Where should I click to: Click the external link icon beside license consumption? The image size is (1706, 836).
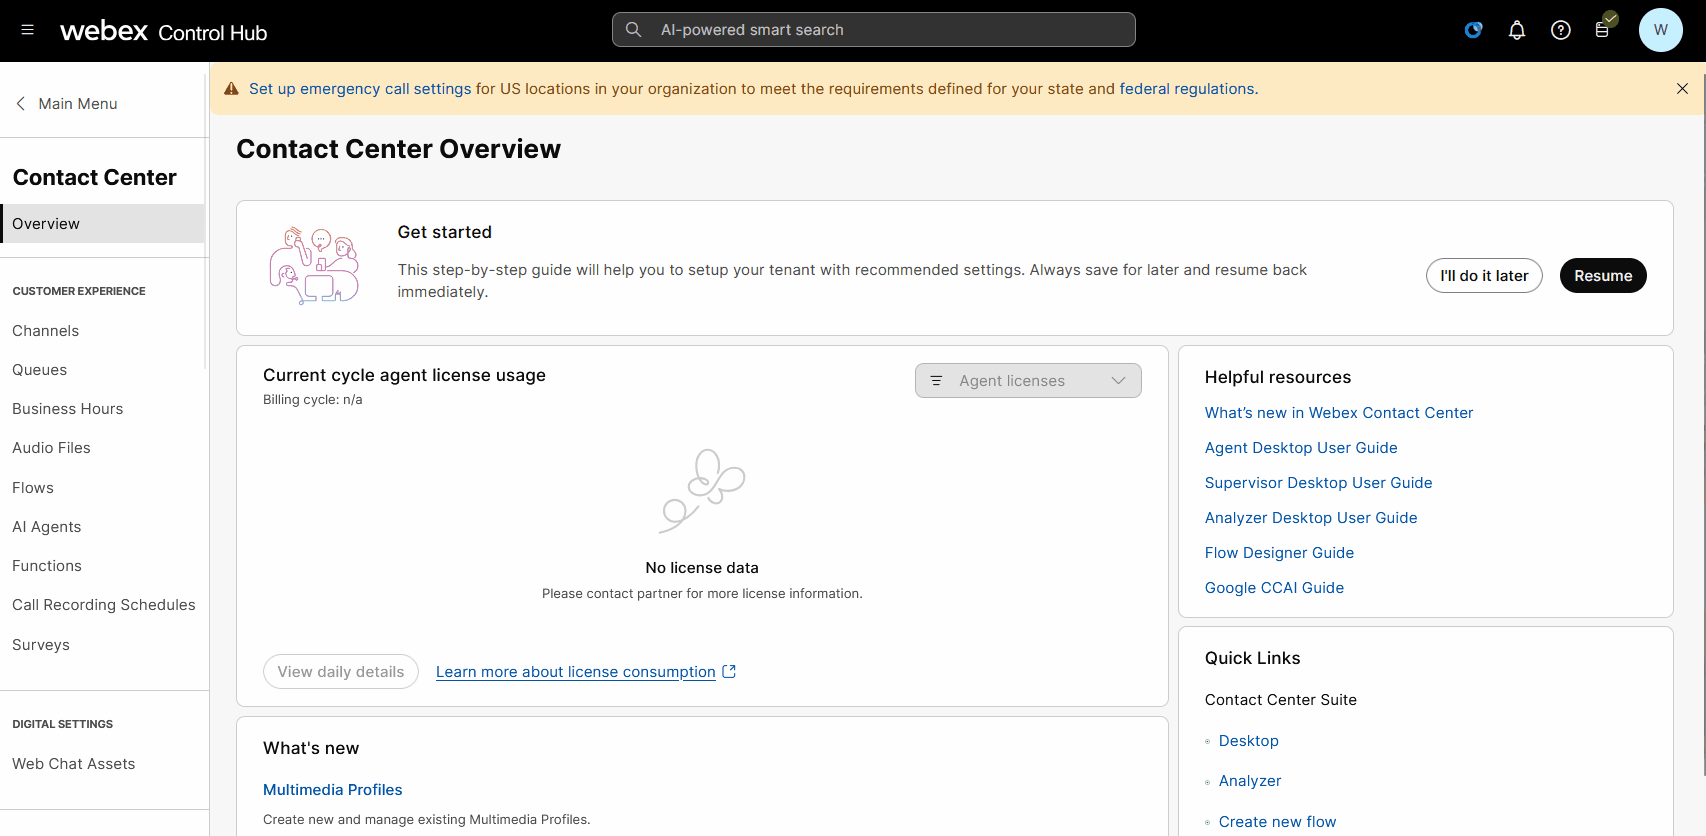[x=729, y=672]
